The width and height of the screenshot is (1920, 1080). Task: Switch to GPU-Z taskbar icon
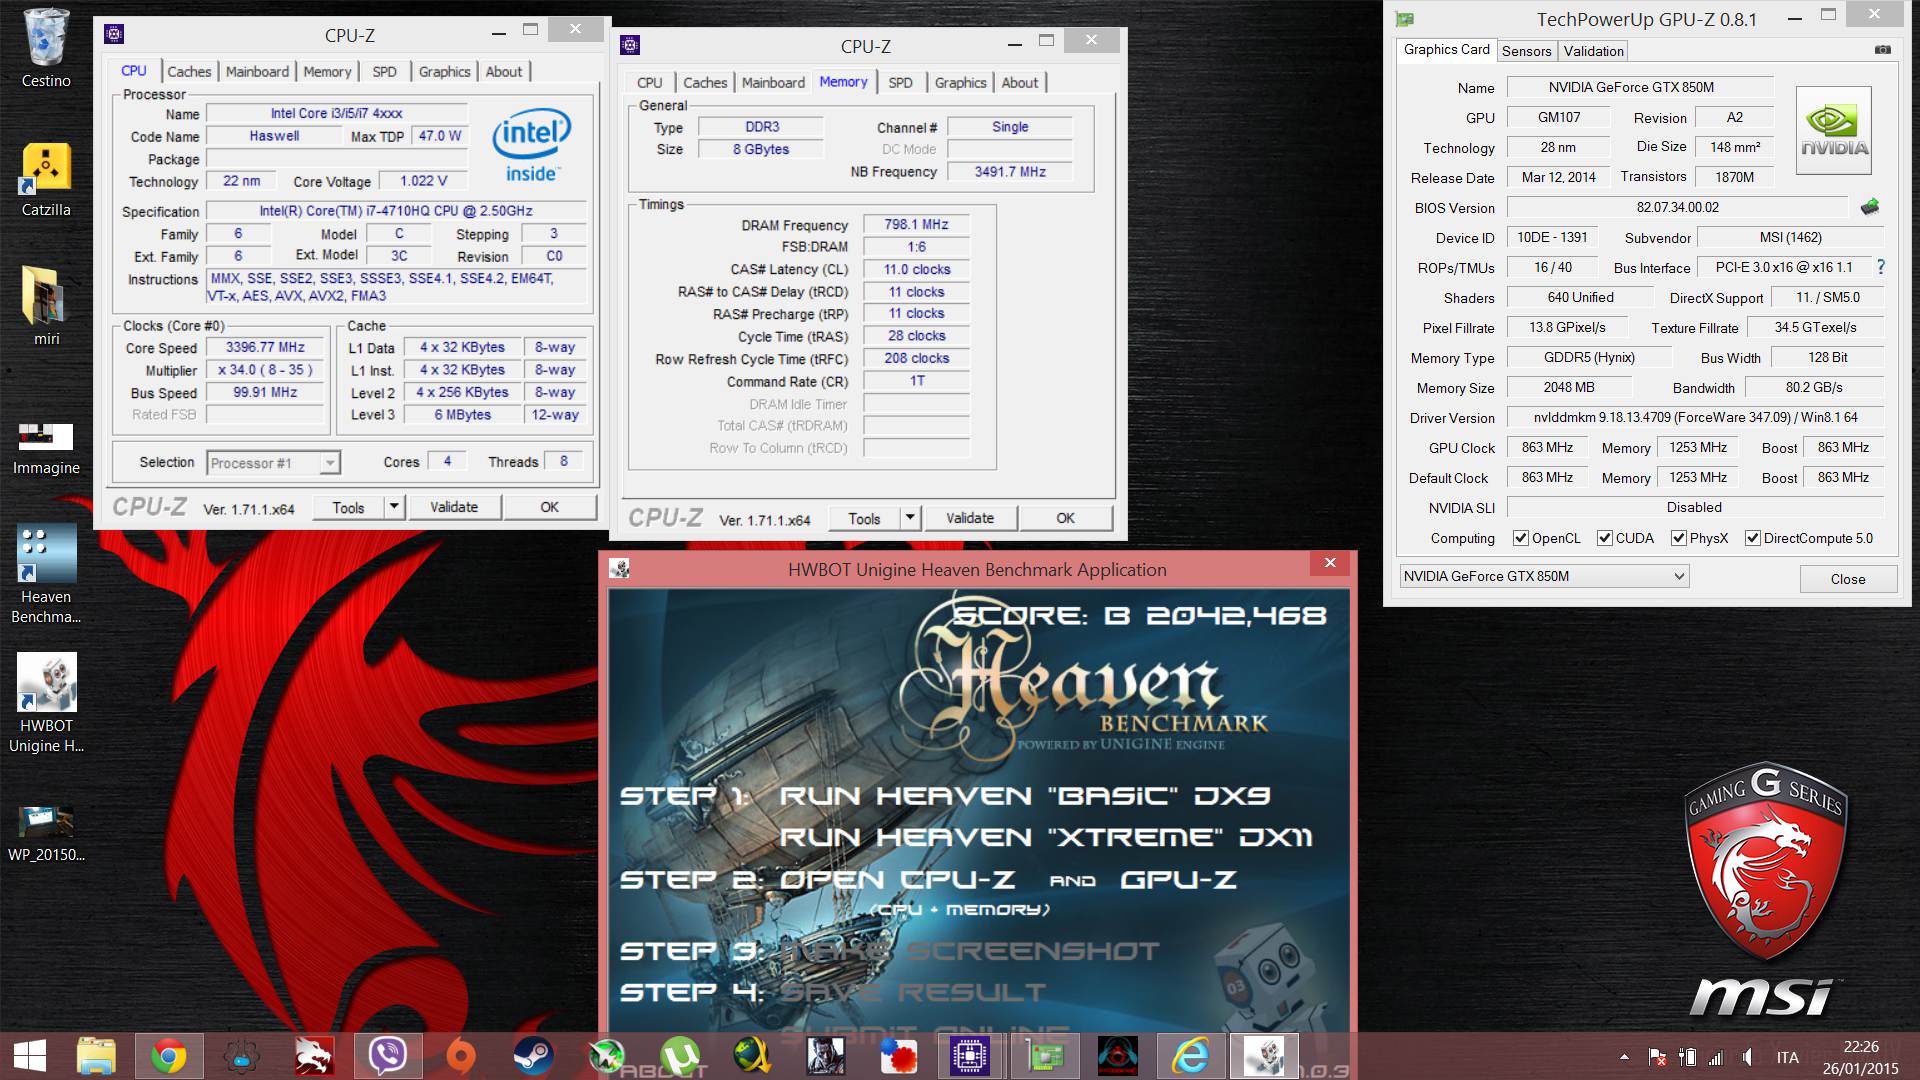pos(1046,1056)
